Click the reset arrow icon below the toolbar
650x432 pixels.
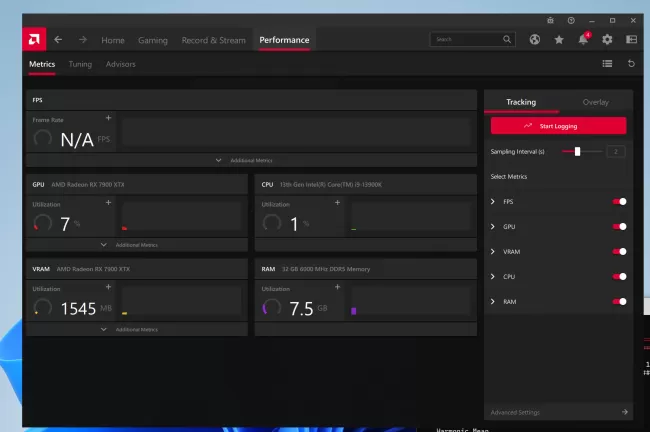[631, 64]
